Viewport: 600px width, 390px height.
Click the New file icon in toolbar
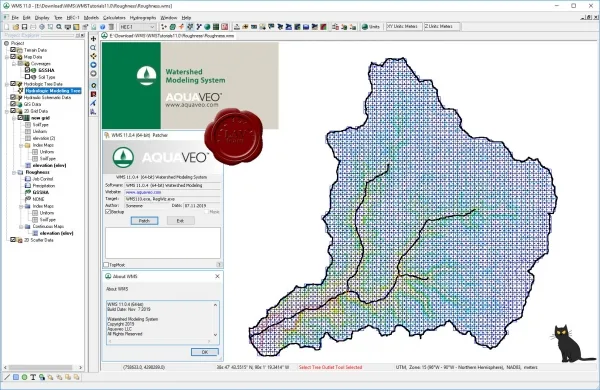tap(7, 27)
